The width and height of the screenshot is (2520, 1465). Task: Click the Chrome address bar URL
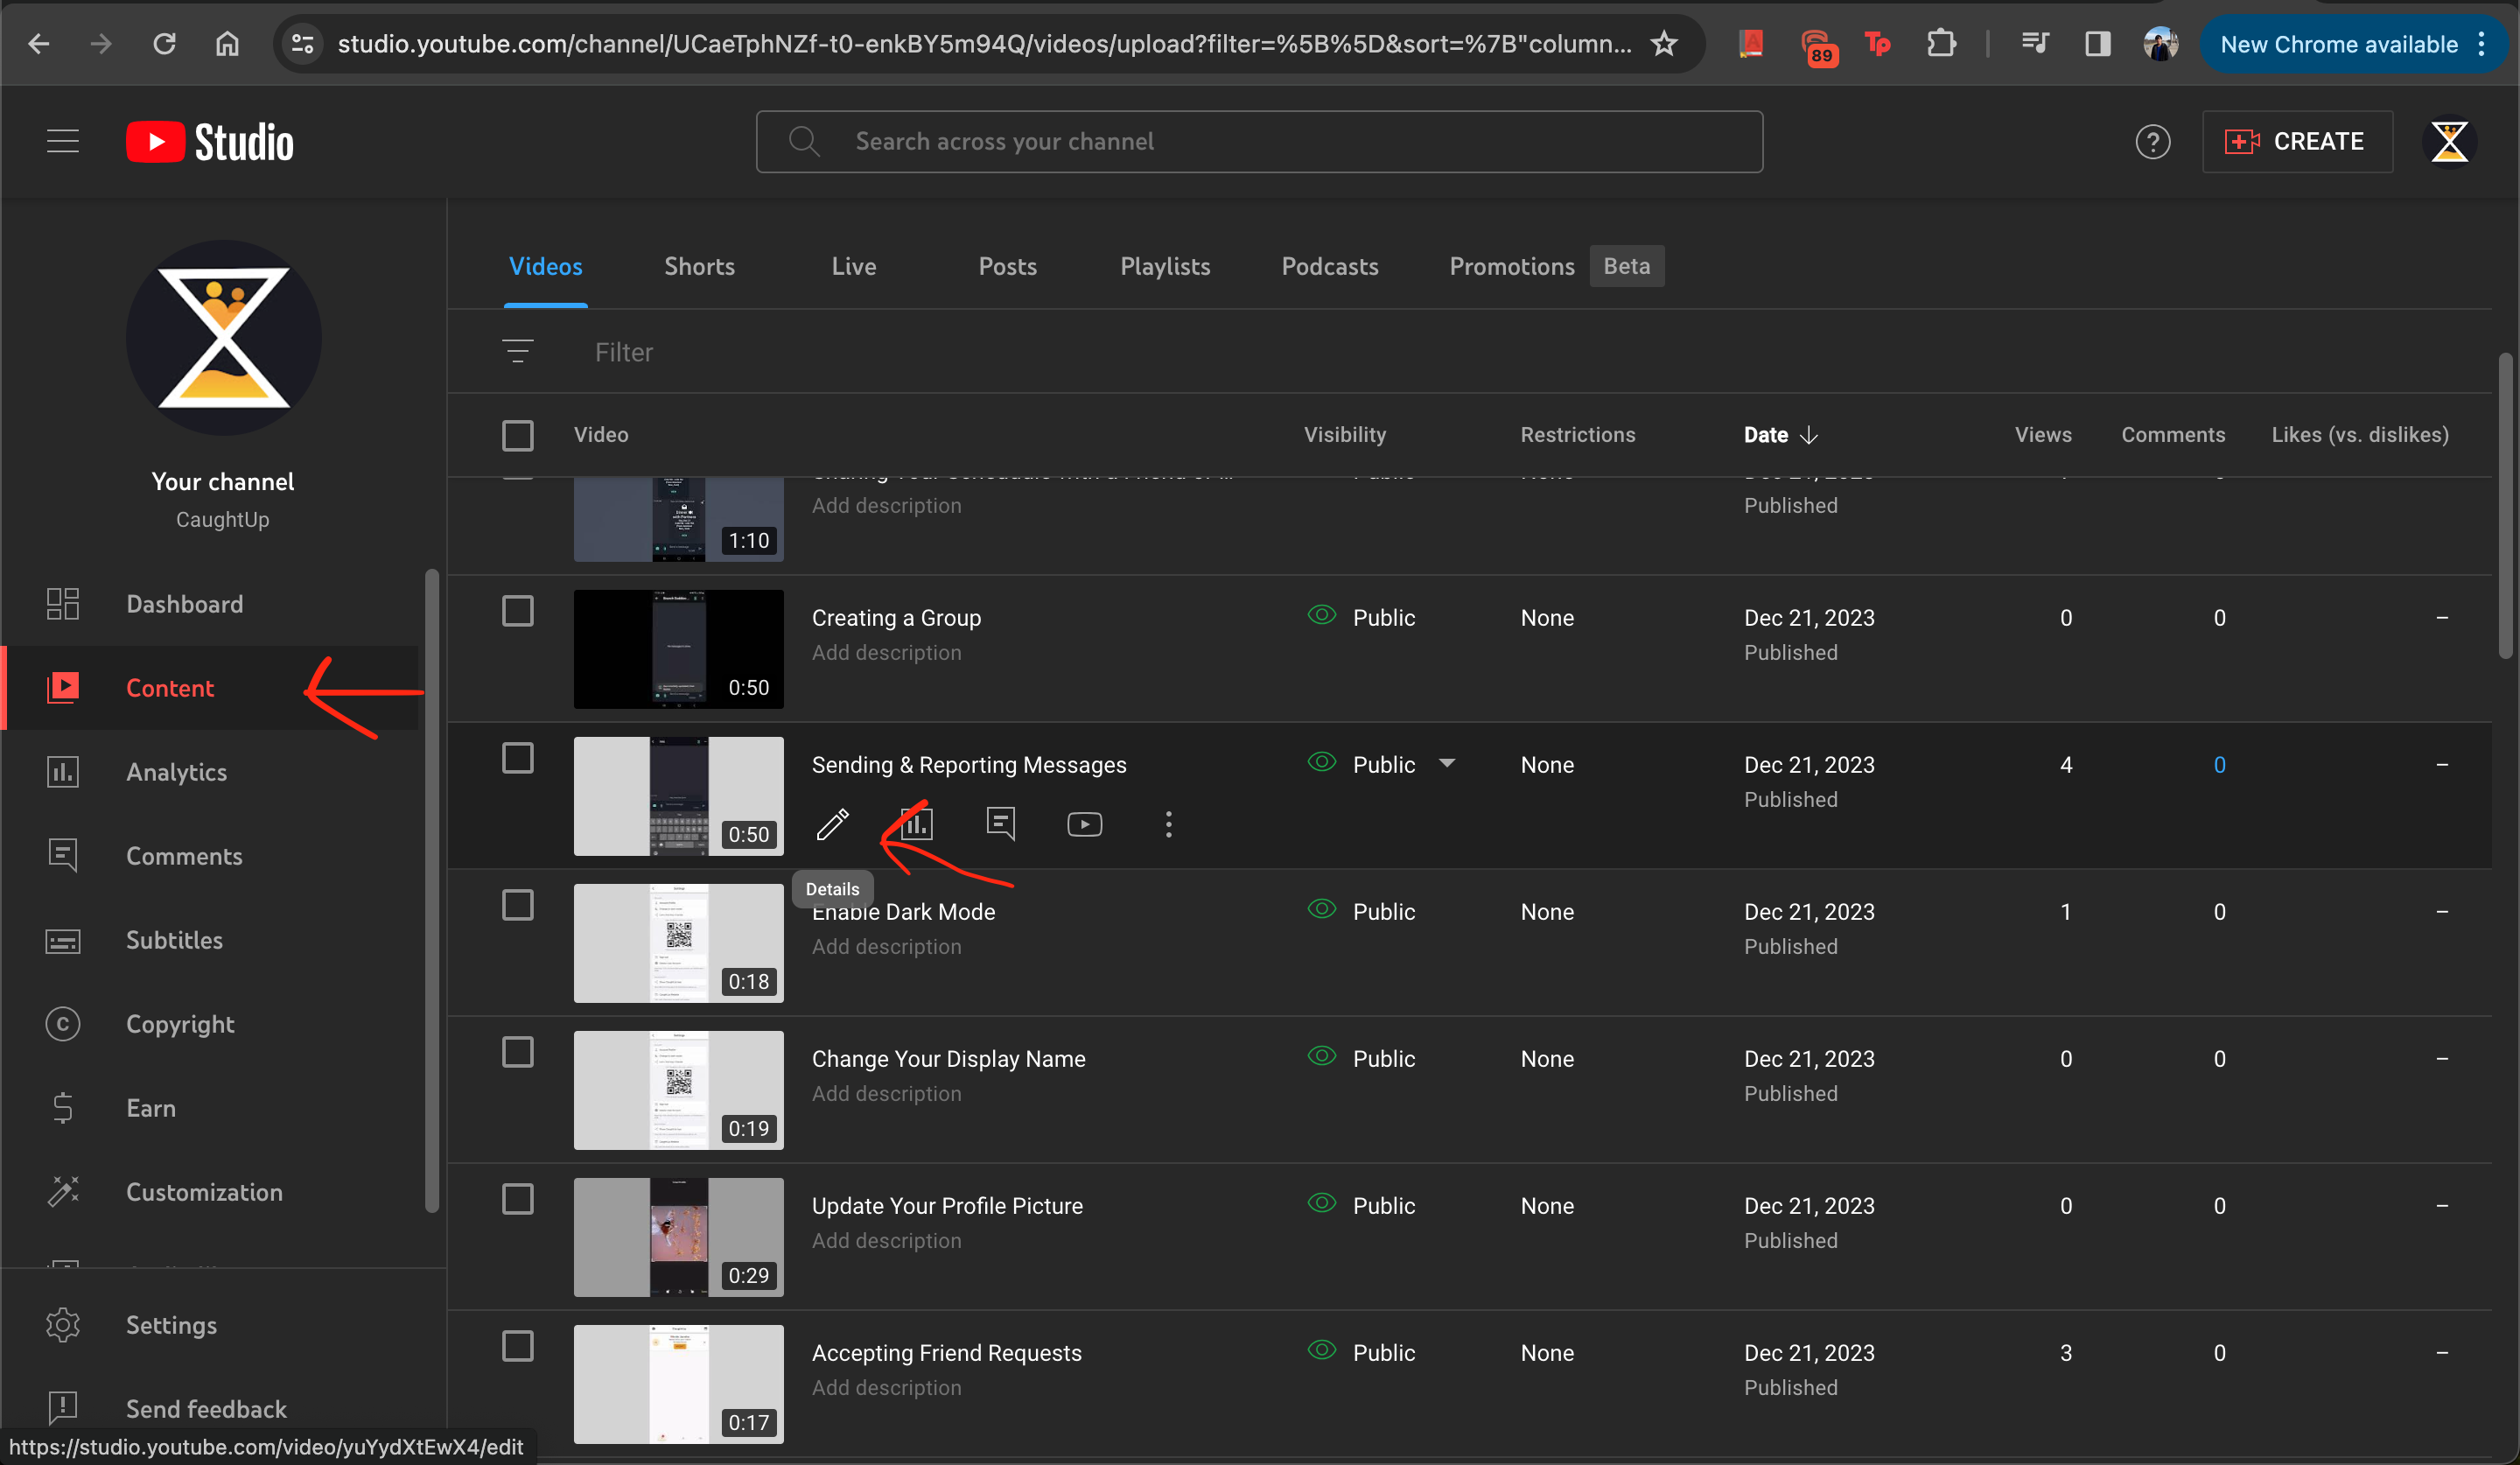click(984, 44)
